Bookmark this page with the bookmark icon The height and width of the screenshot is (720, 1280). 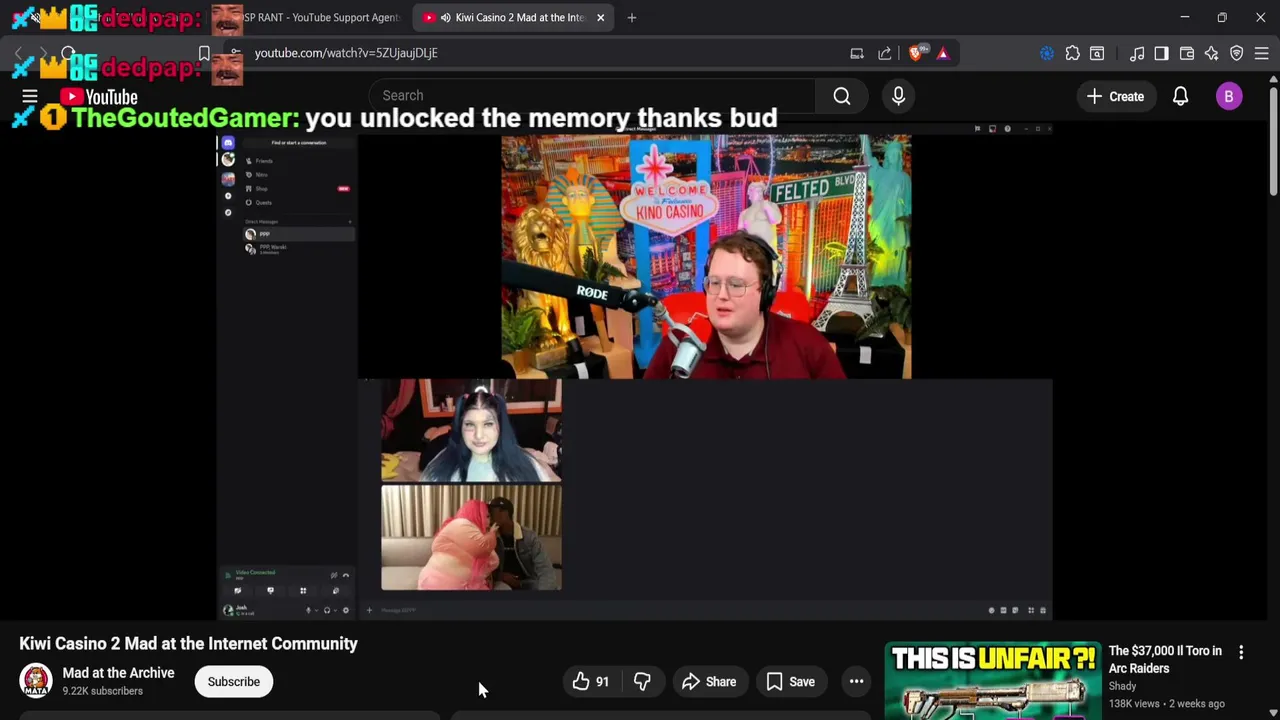pyautogui.click(x=204, y=53)
